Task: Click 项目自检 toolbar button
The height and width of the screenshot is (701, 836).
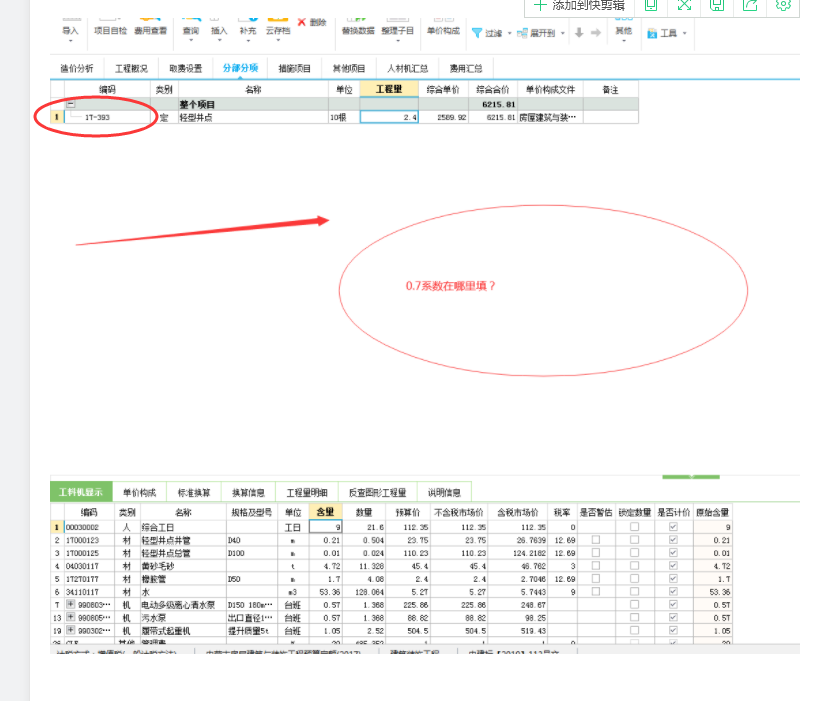Action: coord(110,28)
